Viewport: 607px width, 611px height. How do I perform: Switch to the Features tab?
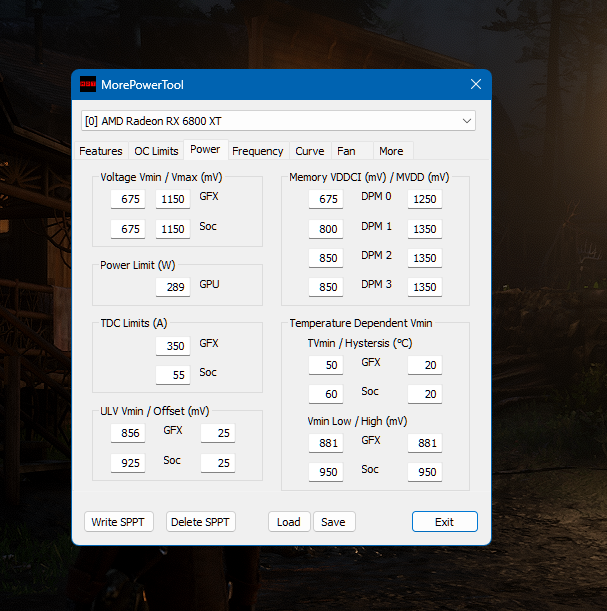(x=101, y=151)
